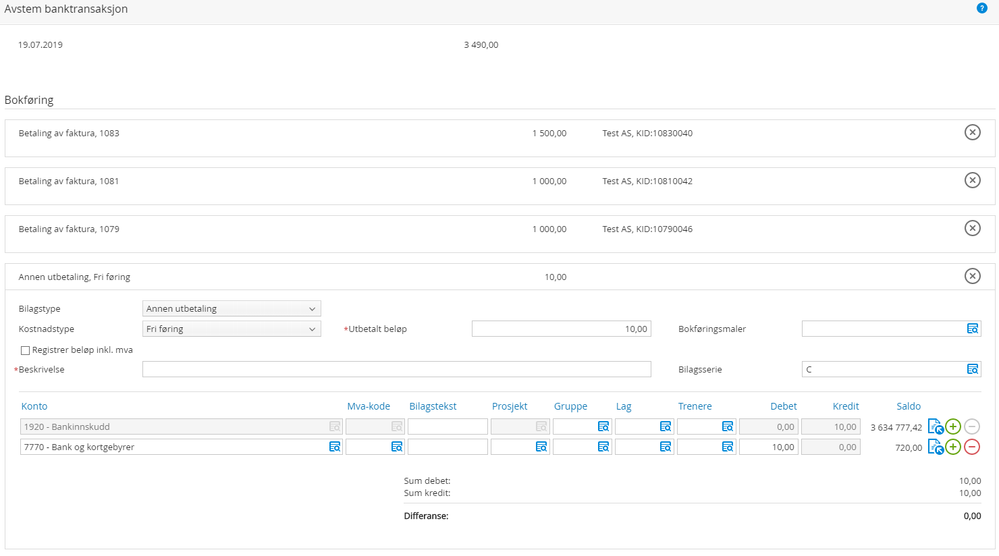Click document search icon for 1920 row
The image size is (999, 556).
click(935, 427)
